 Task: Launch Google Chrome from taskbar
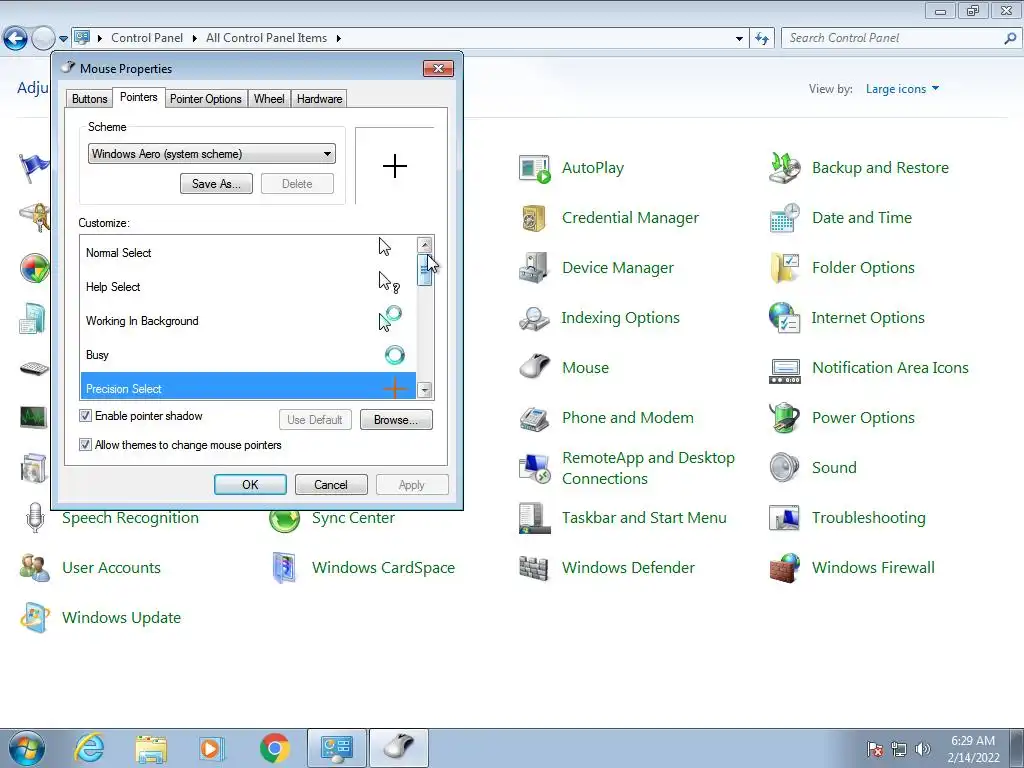pos(274,748)
